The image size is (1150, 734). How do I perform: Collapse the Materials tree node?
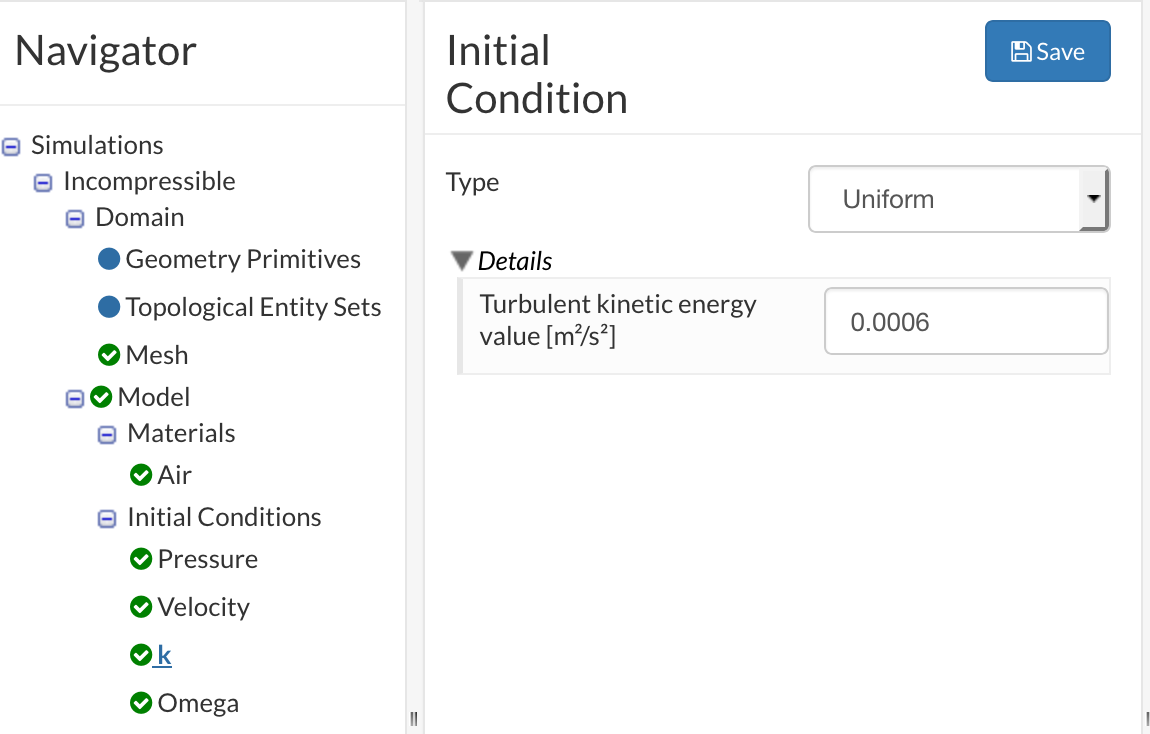(107, 434)
